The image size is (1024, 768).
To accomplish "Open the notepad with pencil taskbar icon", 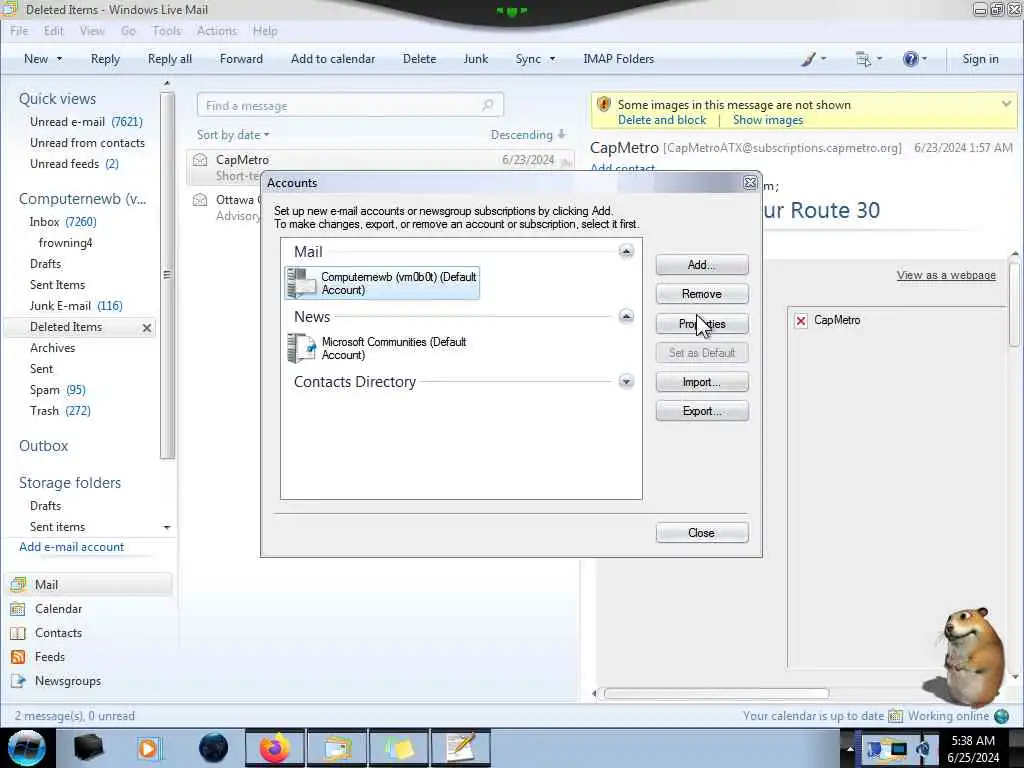I will pos(460,748).
